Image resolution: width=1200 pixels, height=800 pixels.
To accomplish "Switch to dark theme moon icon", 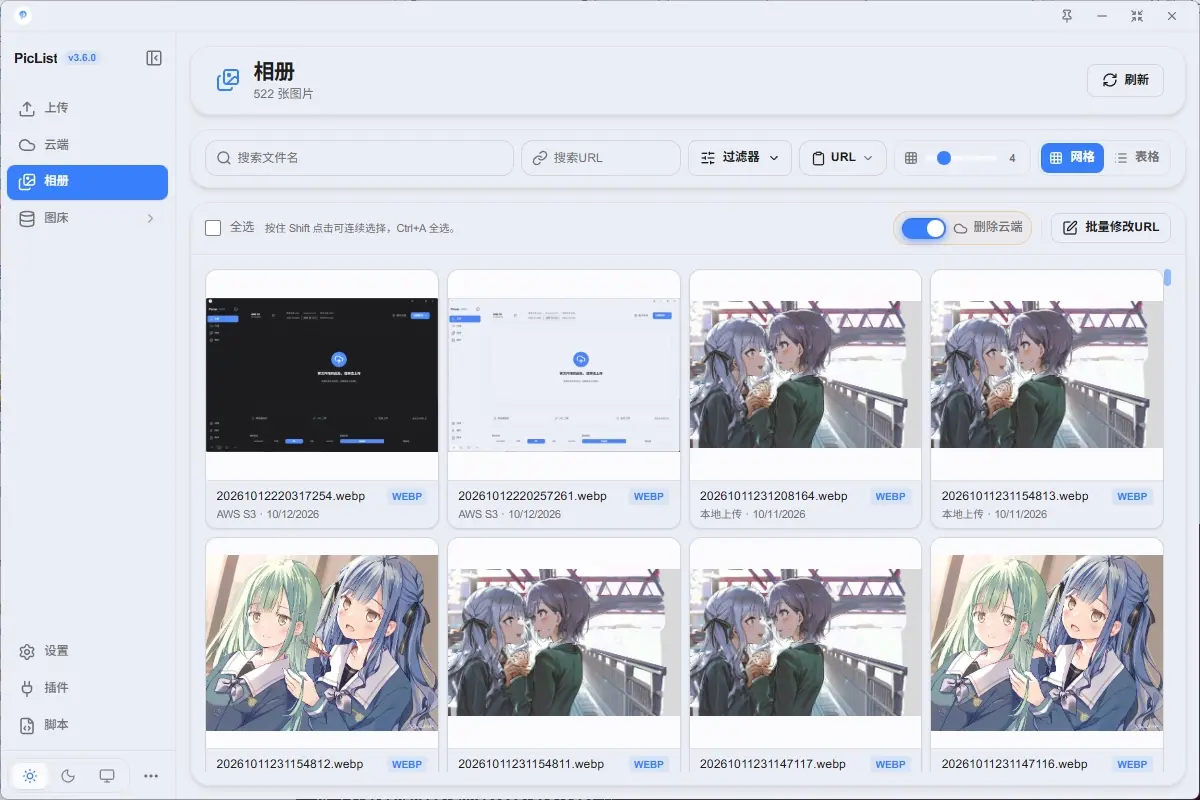I will 68,776.
